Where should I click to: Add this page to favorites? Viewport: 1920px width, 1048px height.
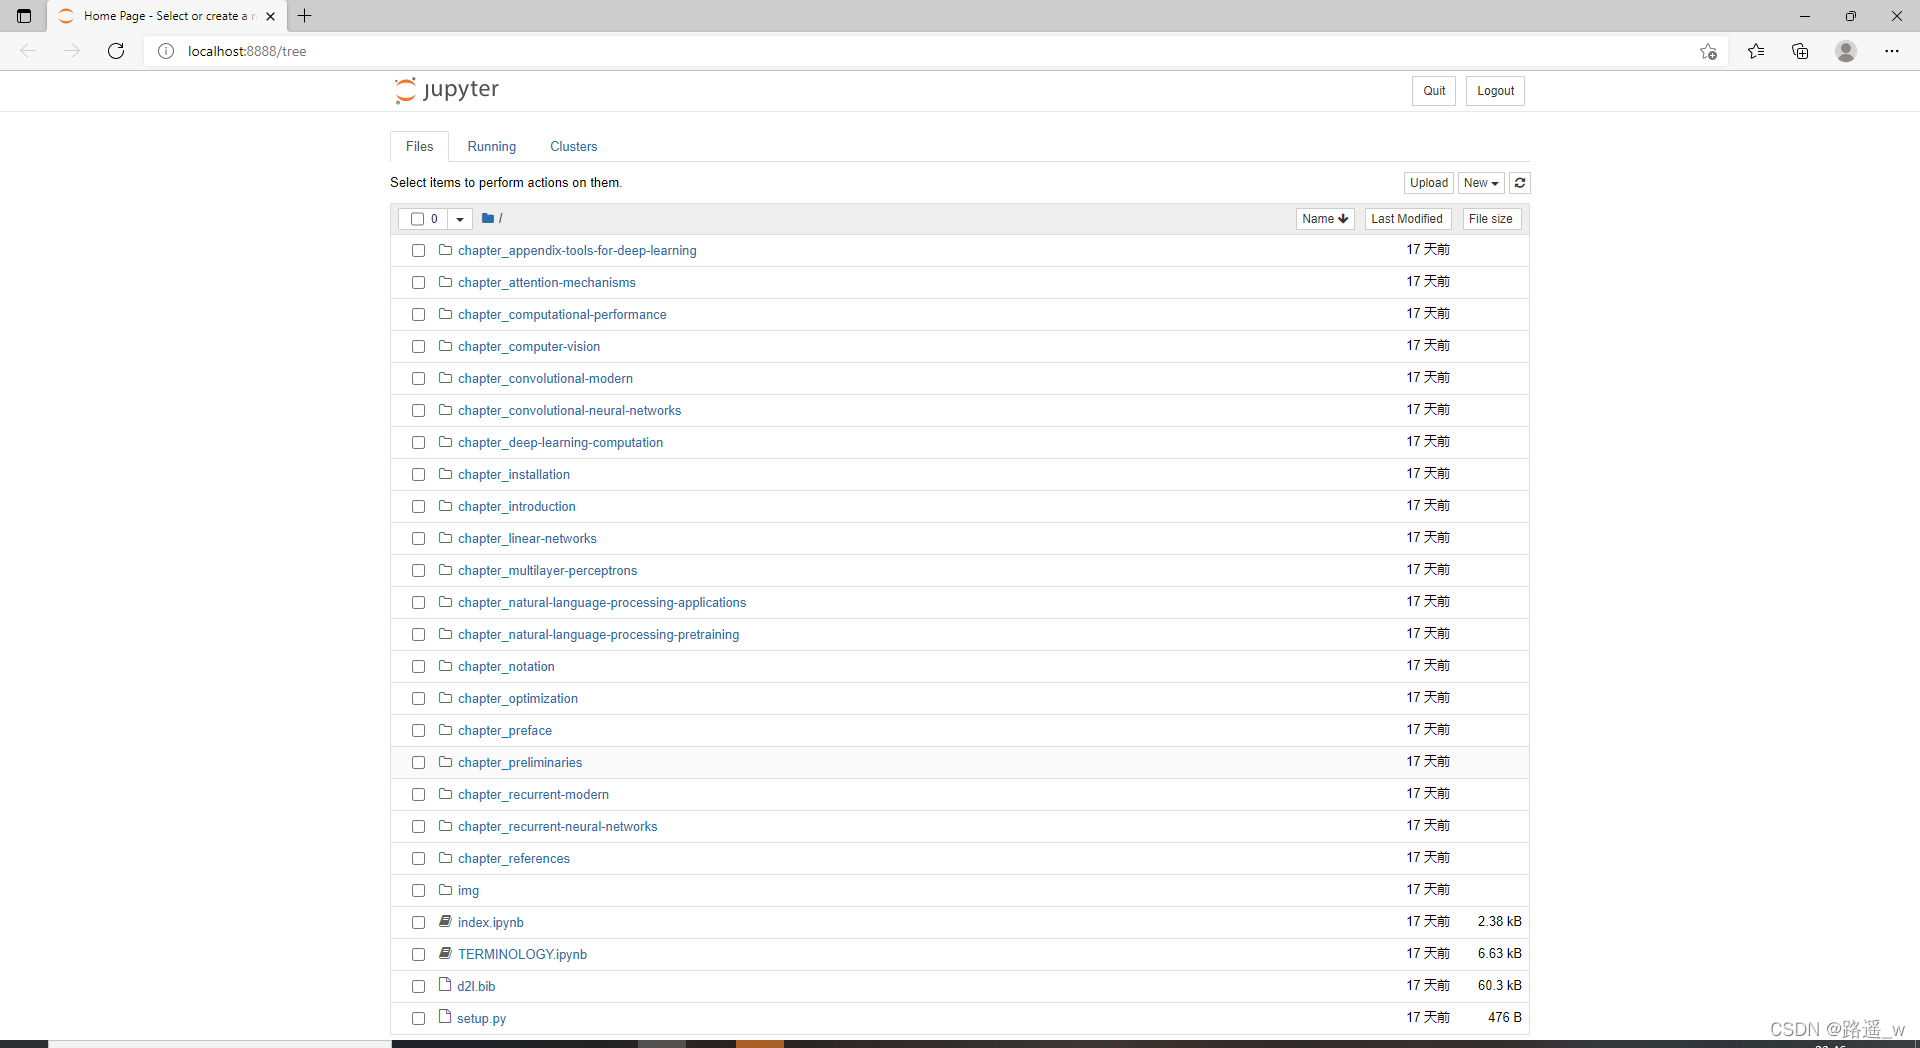[x=1708, y=51]
